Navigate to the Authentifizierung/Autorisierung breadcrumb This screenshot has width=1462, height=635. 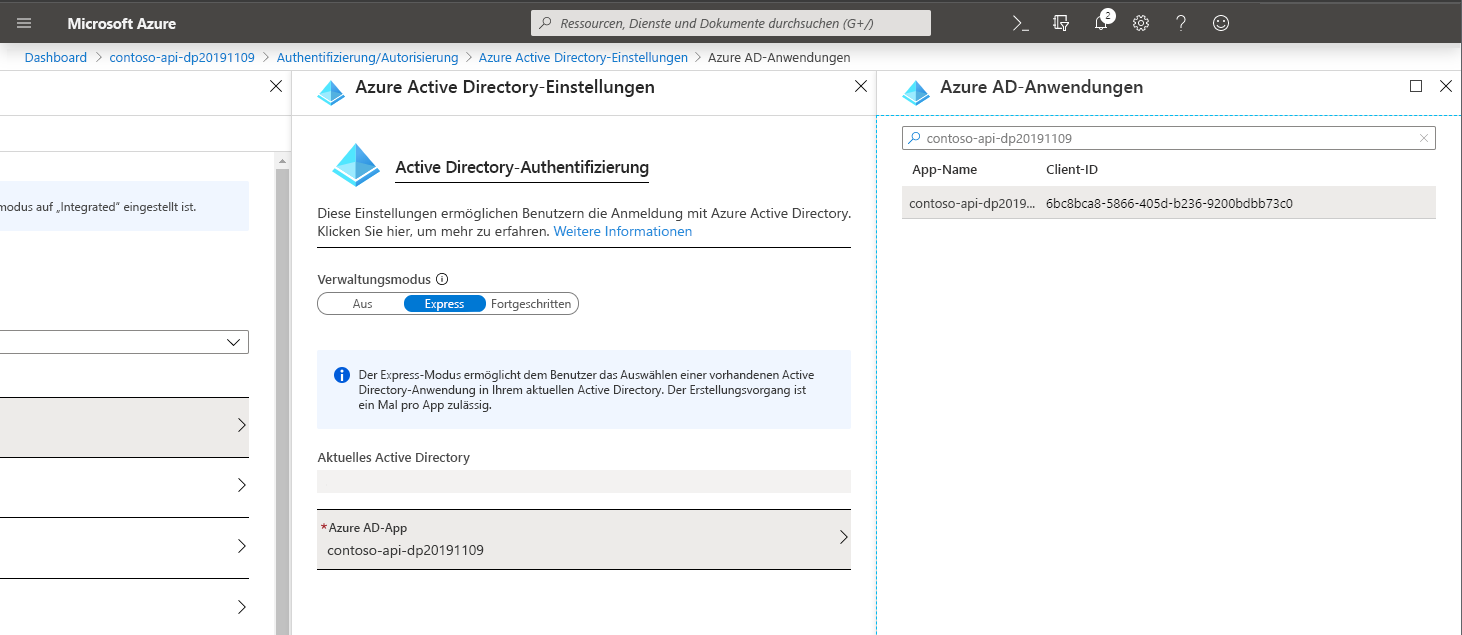367,57
